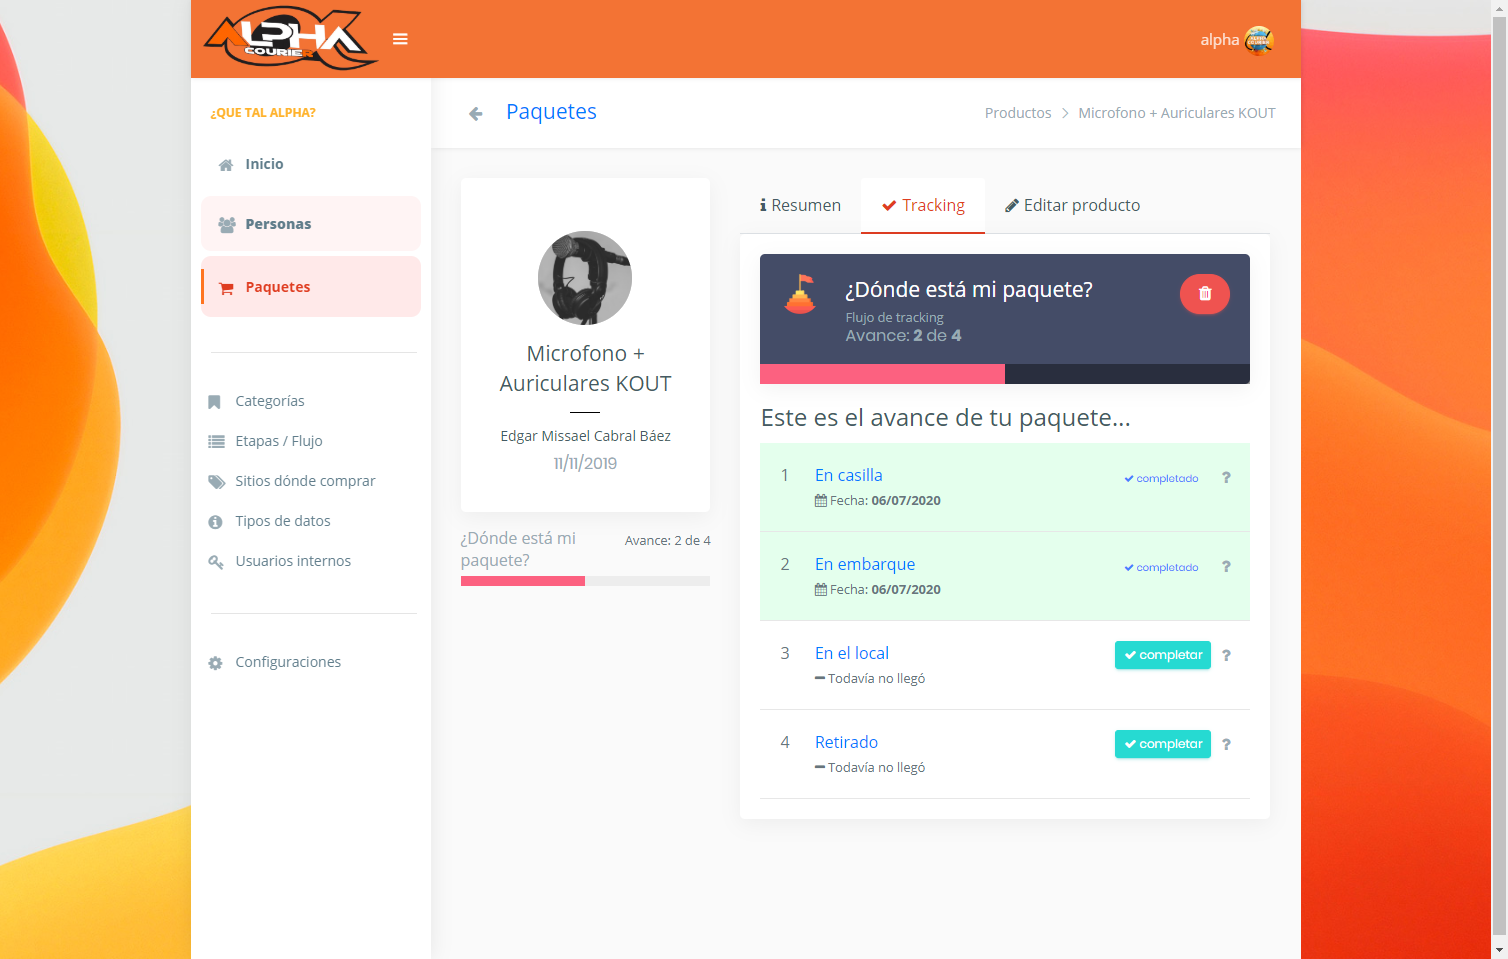1508x959 pixels.
Task: Click the tracking progress bar in the dark card
Action: pos(1005,374)
